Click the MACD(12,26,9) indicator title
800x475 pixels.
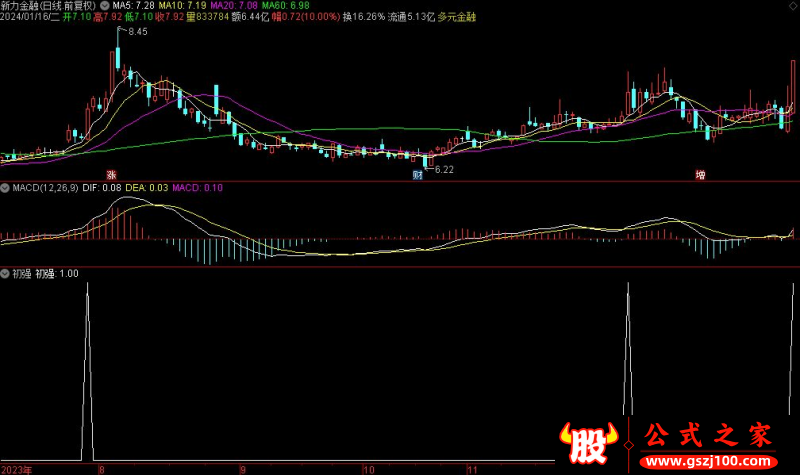[44, 187]
